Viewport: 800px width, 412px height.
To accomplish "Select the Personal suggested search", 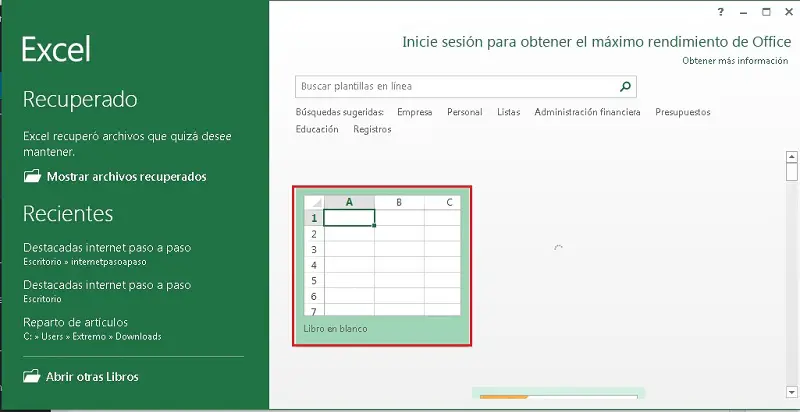I will (465, 112).
